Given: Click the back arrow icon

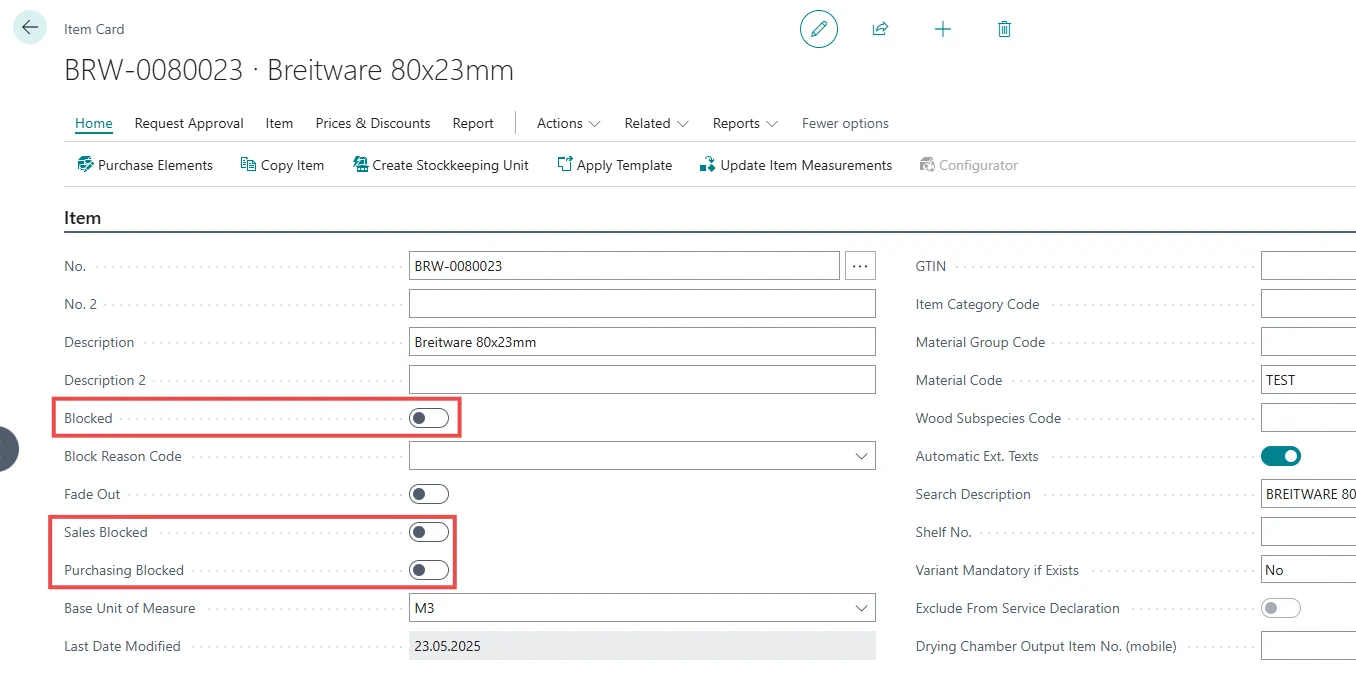Looking at the screenshot, I should click(x=29, y=28).
